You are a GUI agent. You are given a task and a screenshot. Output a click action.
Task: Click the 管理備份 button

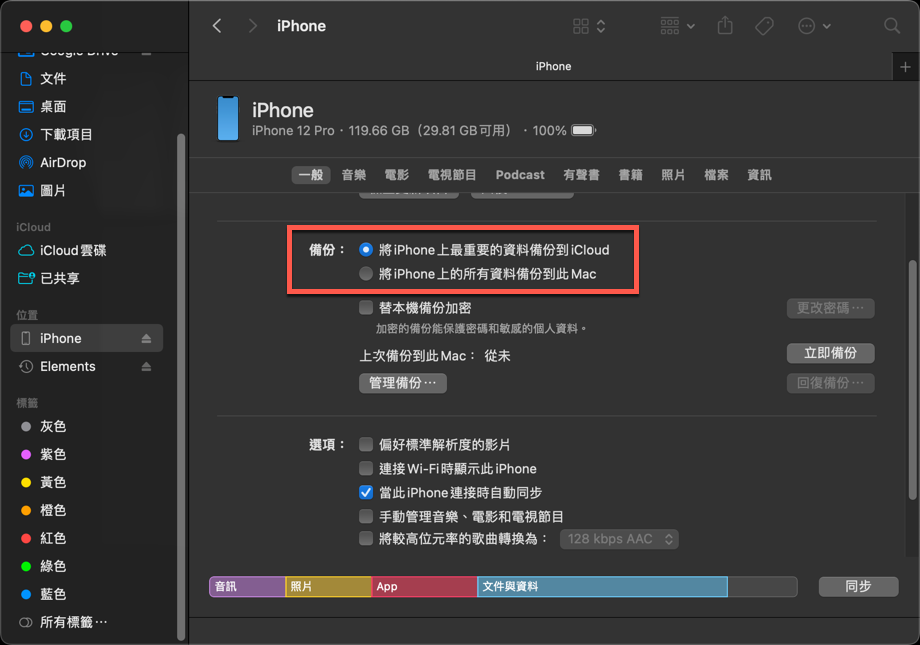(x=402, y=383)
